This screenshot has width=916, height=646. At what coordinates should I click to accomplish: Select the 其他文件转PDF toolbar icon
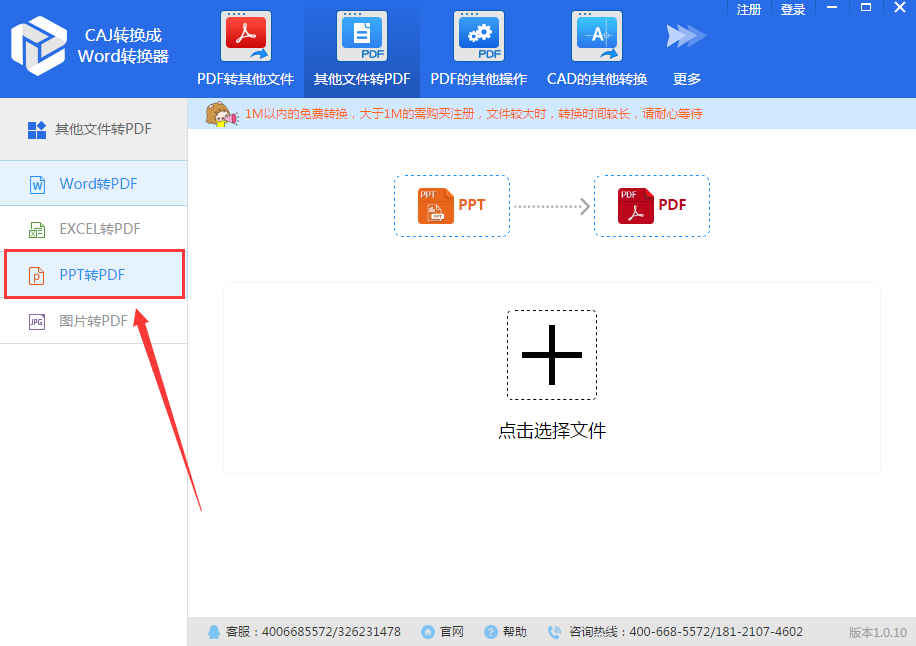[362, 36]
